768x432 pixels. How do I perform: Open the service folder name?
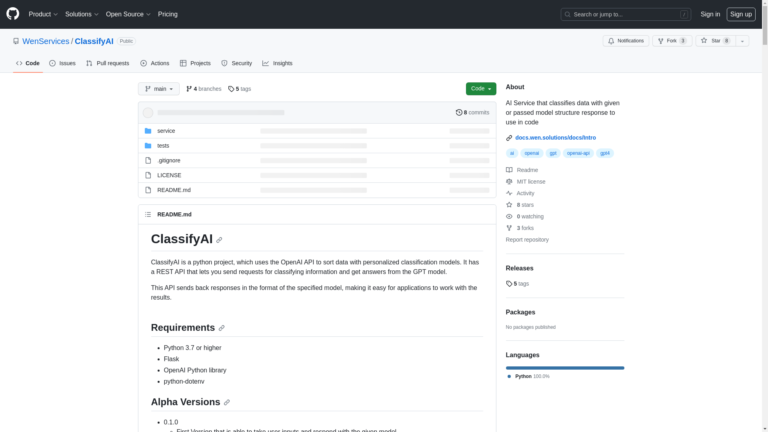pos(166,131)
